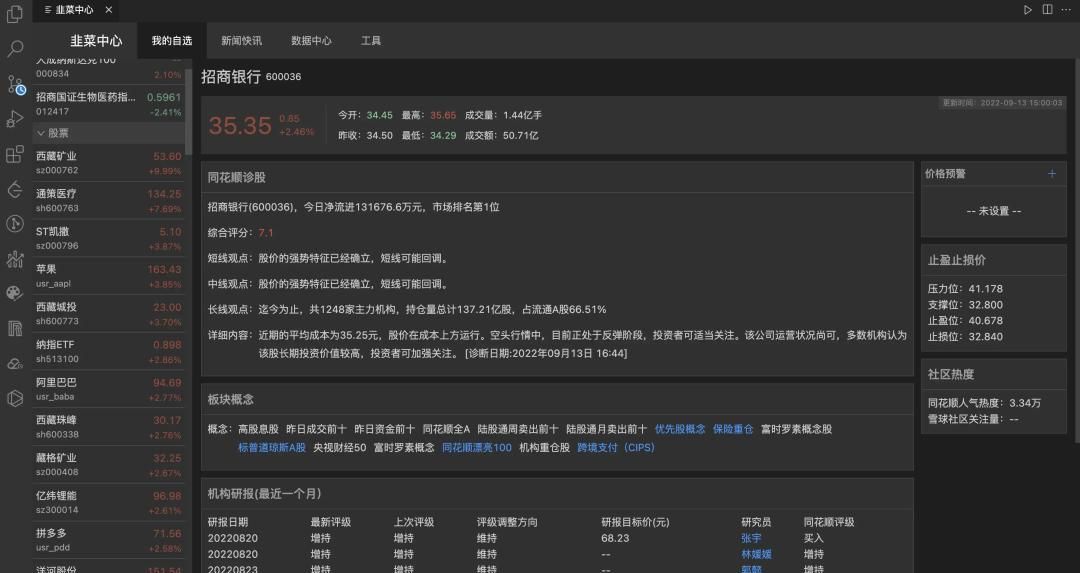Open the 保险重仓 concept link
This screenshot has width=1080, height=573.
pyautogui.click(x=733, y=429)
